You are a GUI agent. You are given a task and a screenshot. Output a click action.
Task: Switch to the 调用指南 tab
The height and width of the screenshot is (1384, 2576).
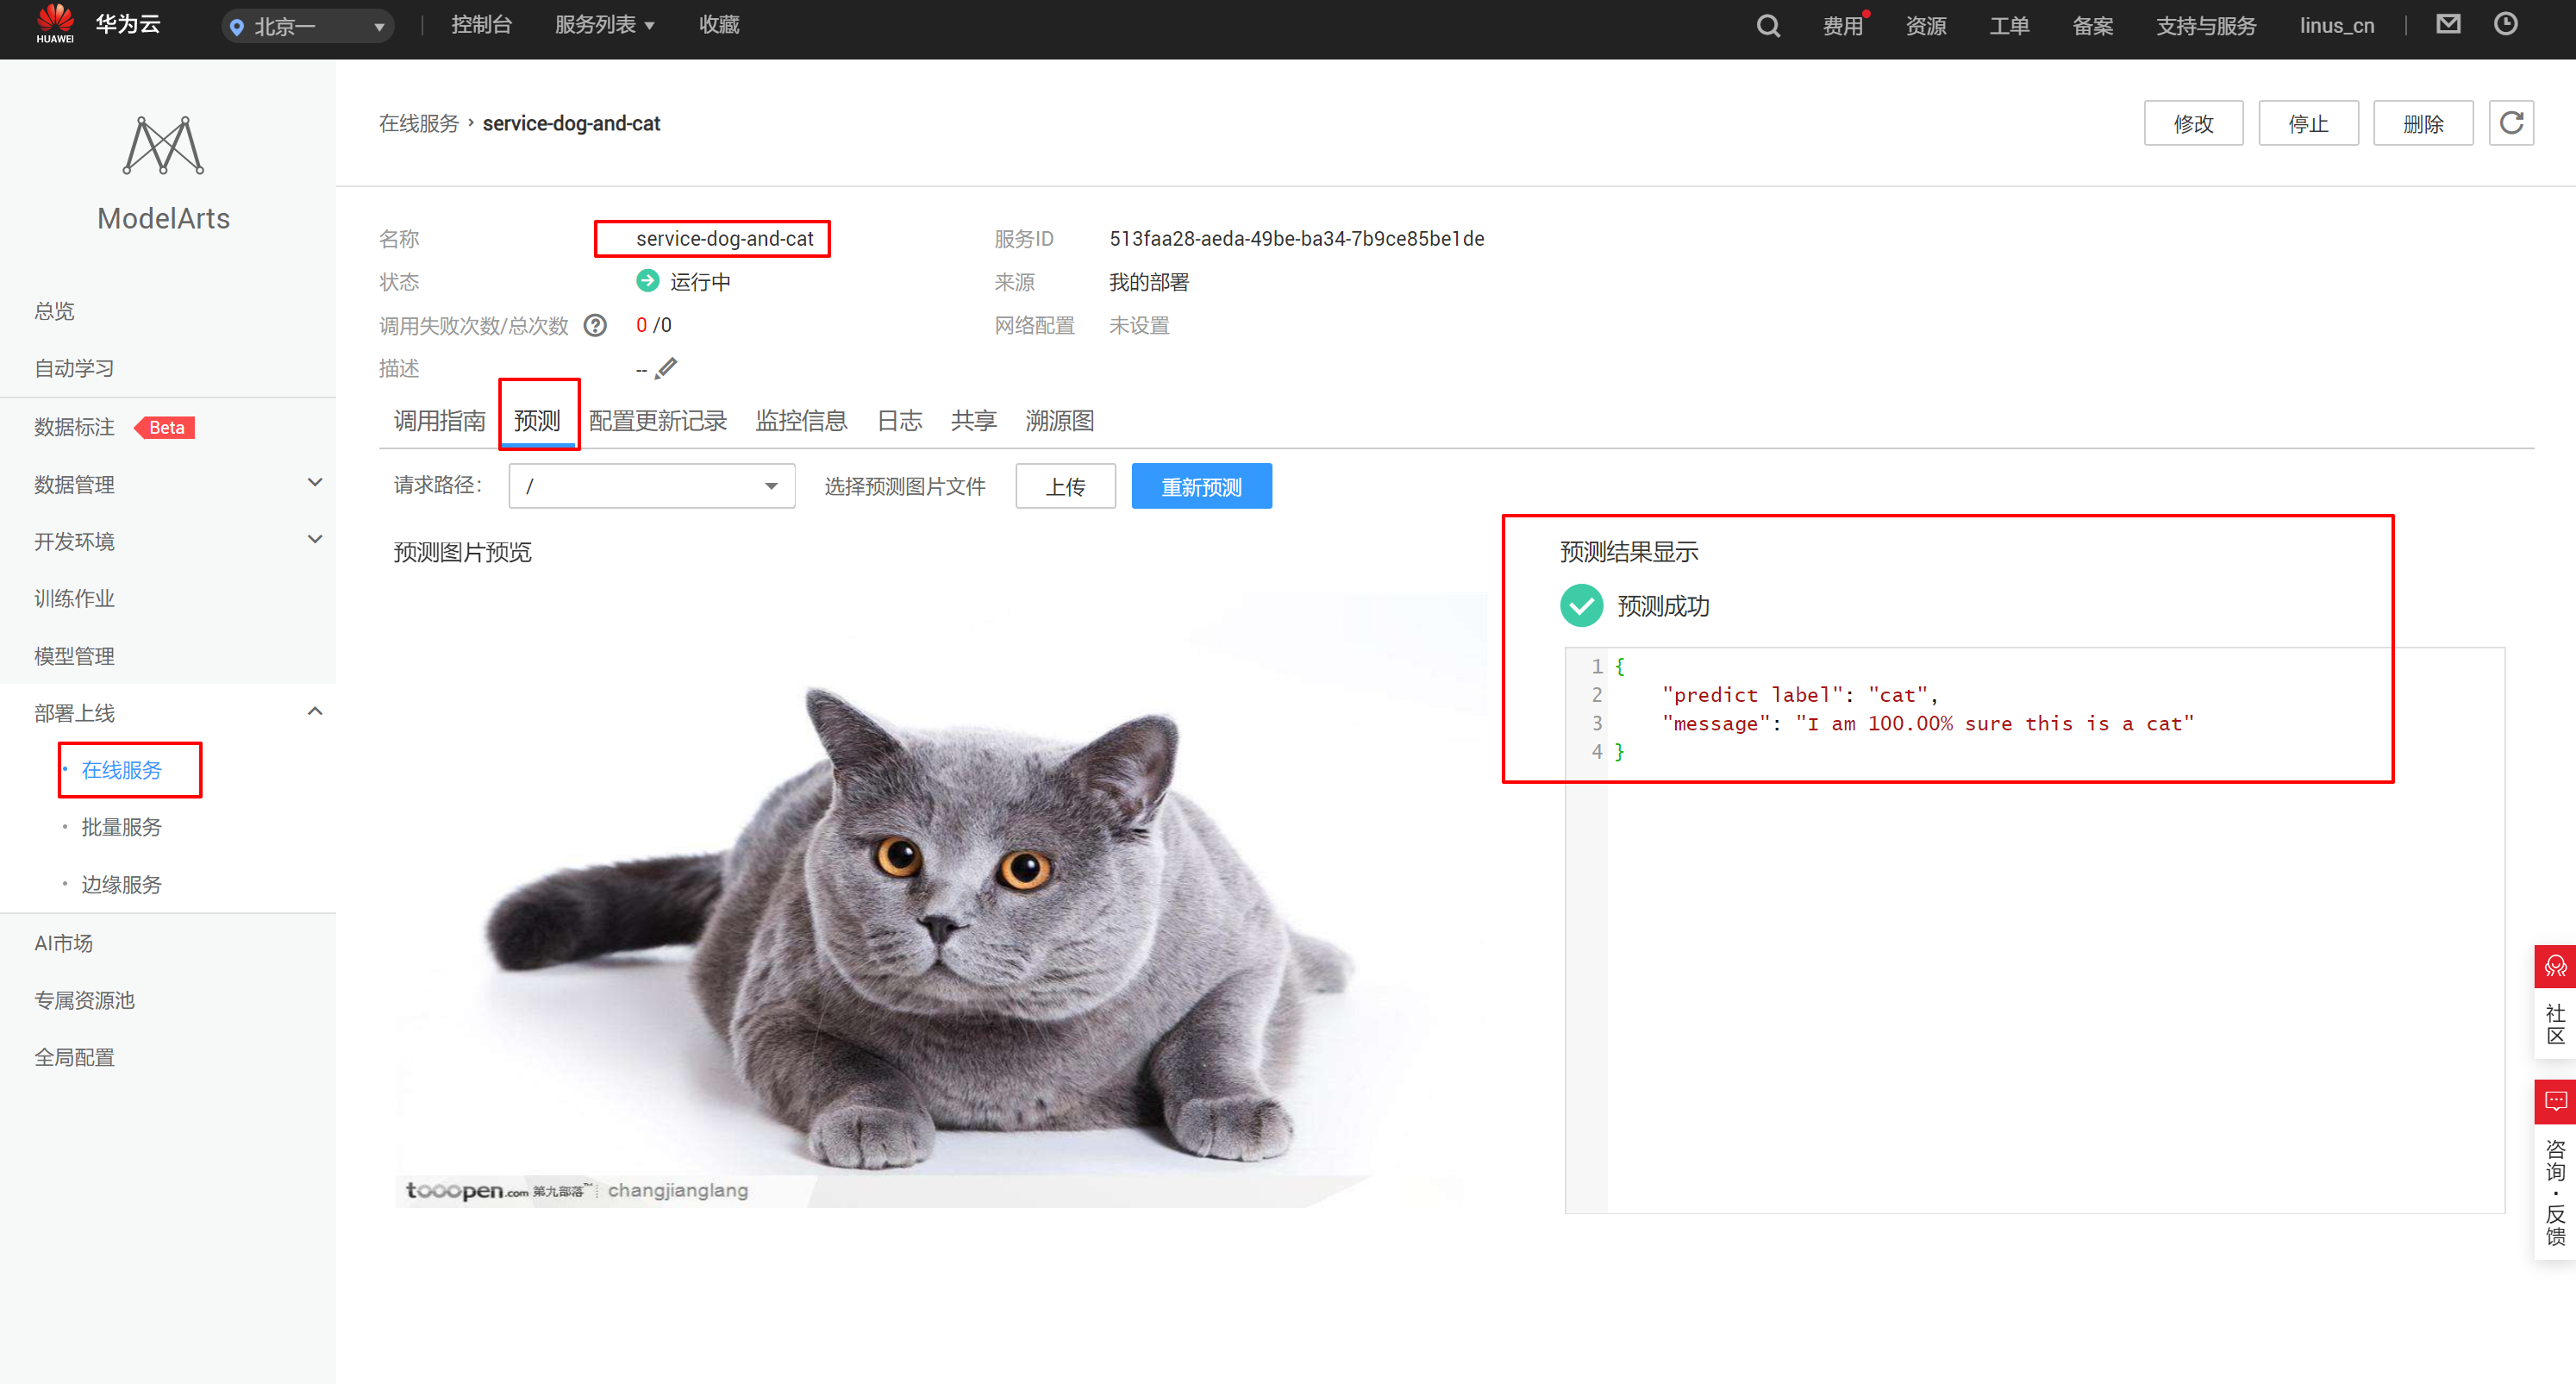439,421
